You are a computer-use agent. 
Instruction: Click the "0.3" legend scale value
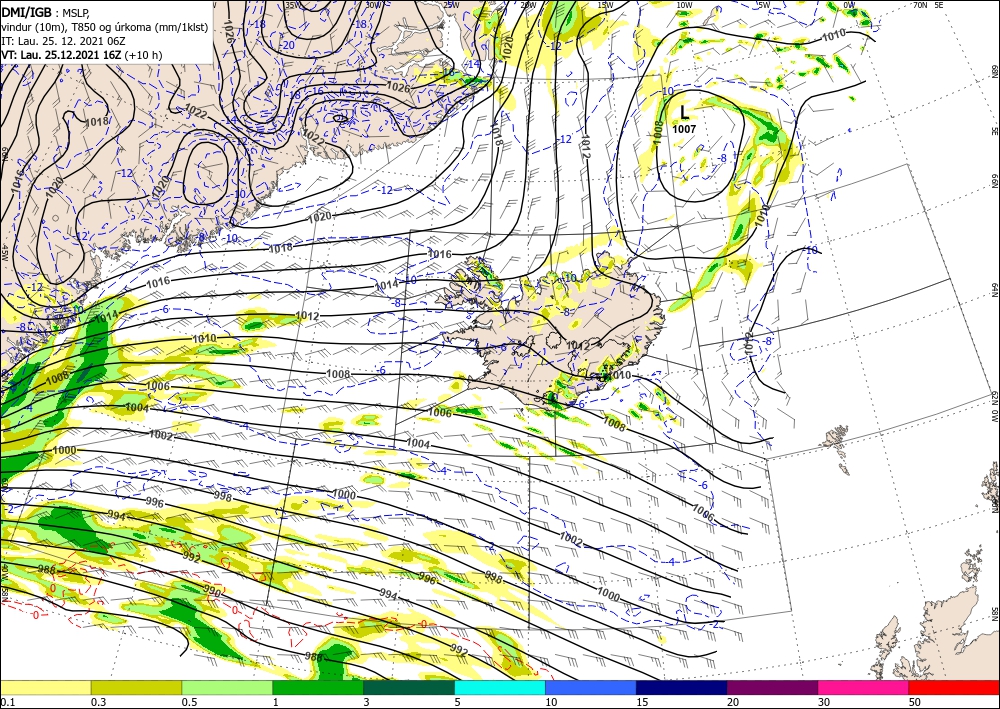98,702
